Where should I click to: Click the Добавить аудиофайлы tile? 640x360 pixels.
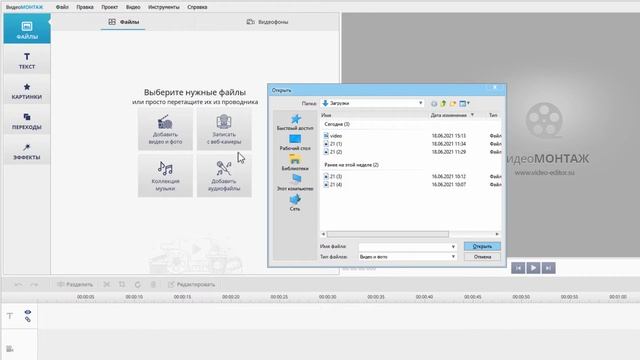point(224,176)
